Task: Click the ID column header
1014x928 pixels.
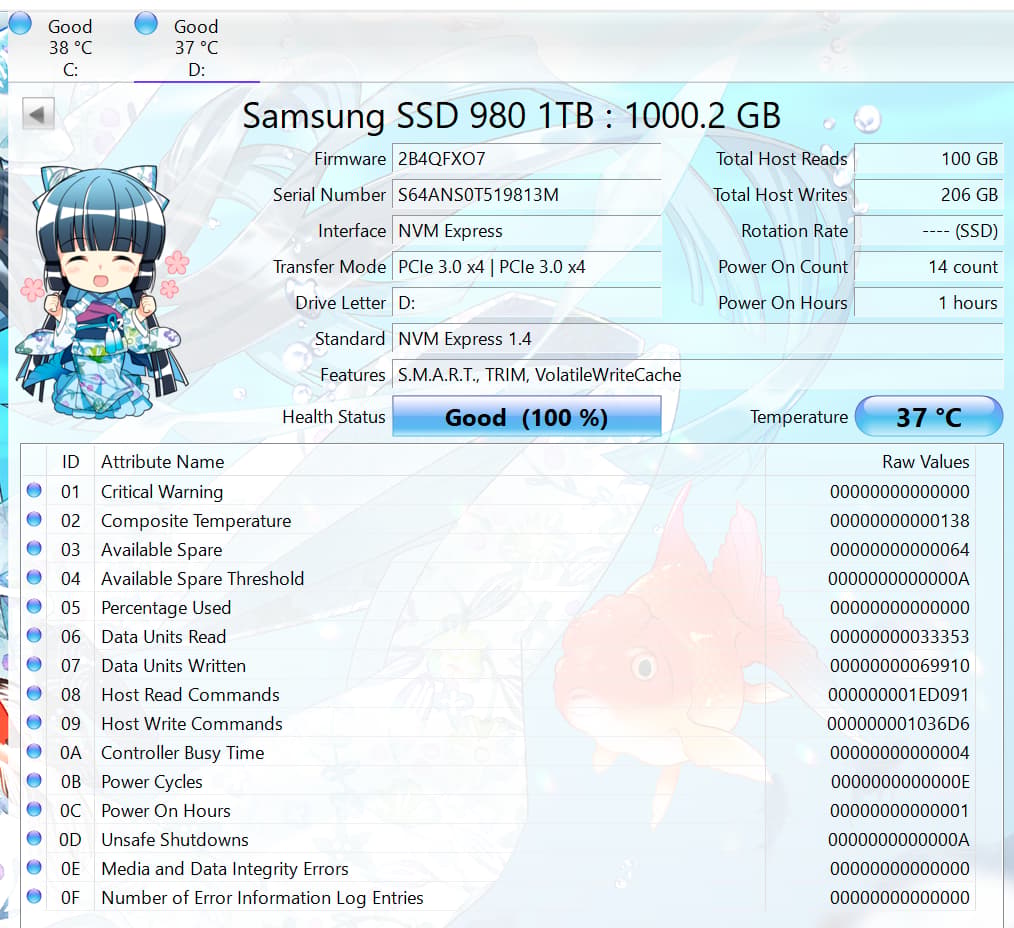Action: (x=70, y=462)
